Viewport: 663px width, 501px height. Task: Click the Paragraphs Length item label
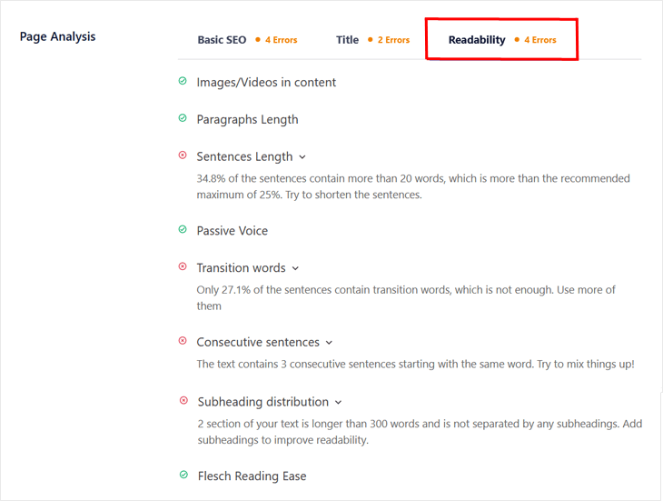click(247, 120)
